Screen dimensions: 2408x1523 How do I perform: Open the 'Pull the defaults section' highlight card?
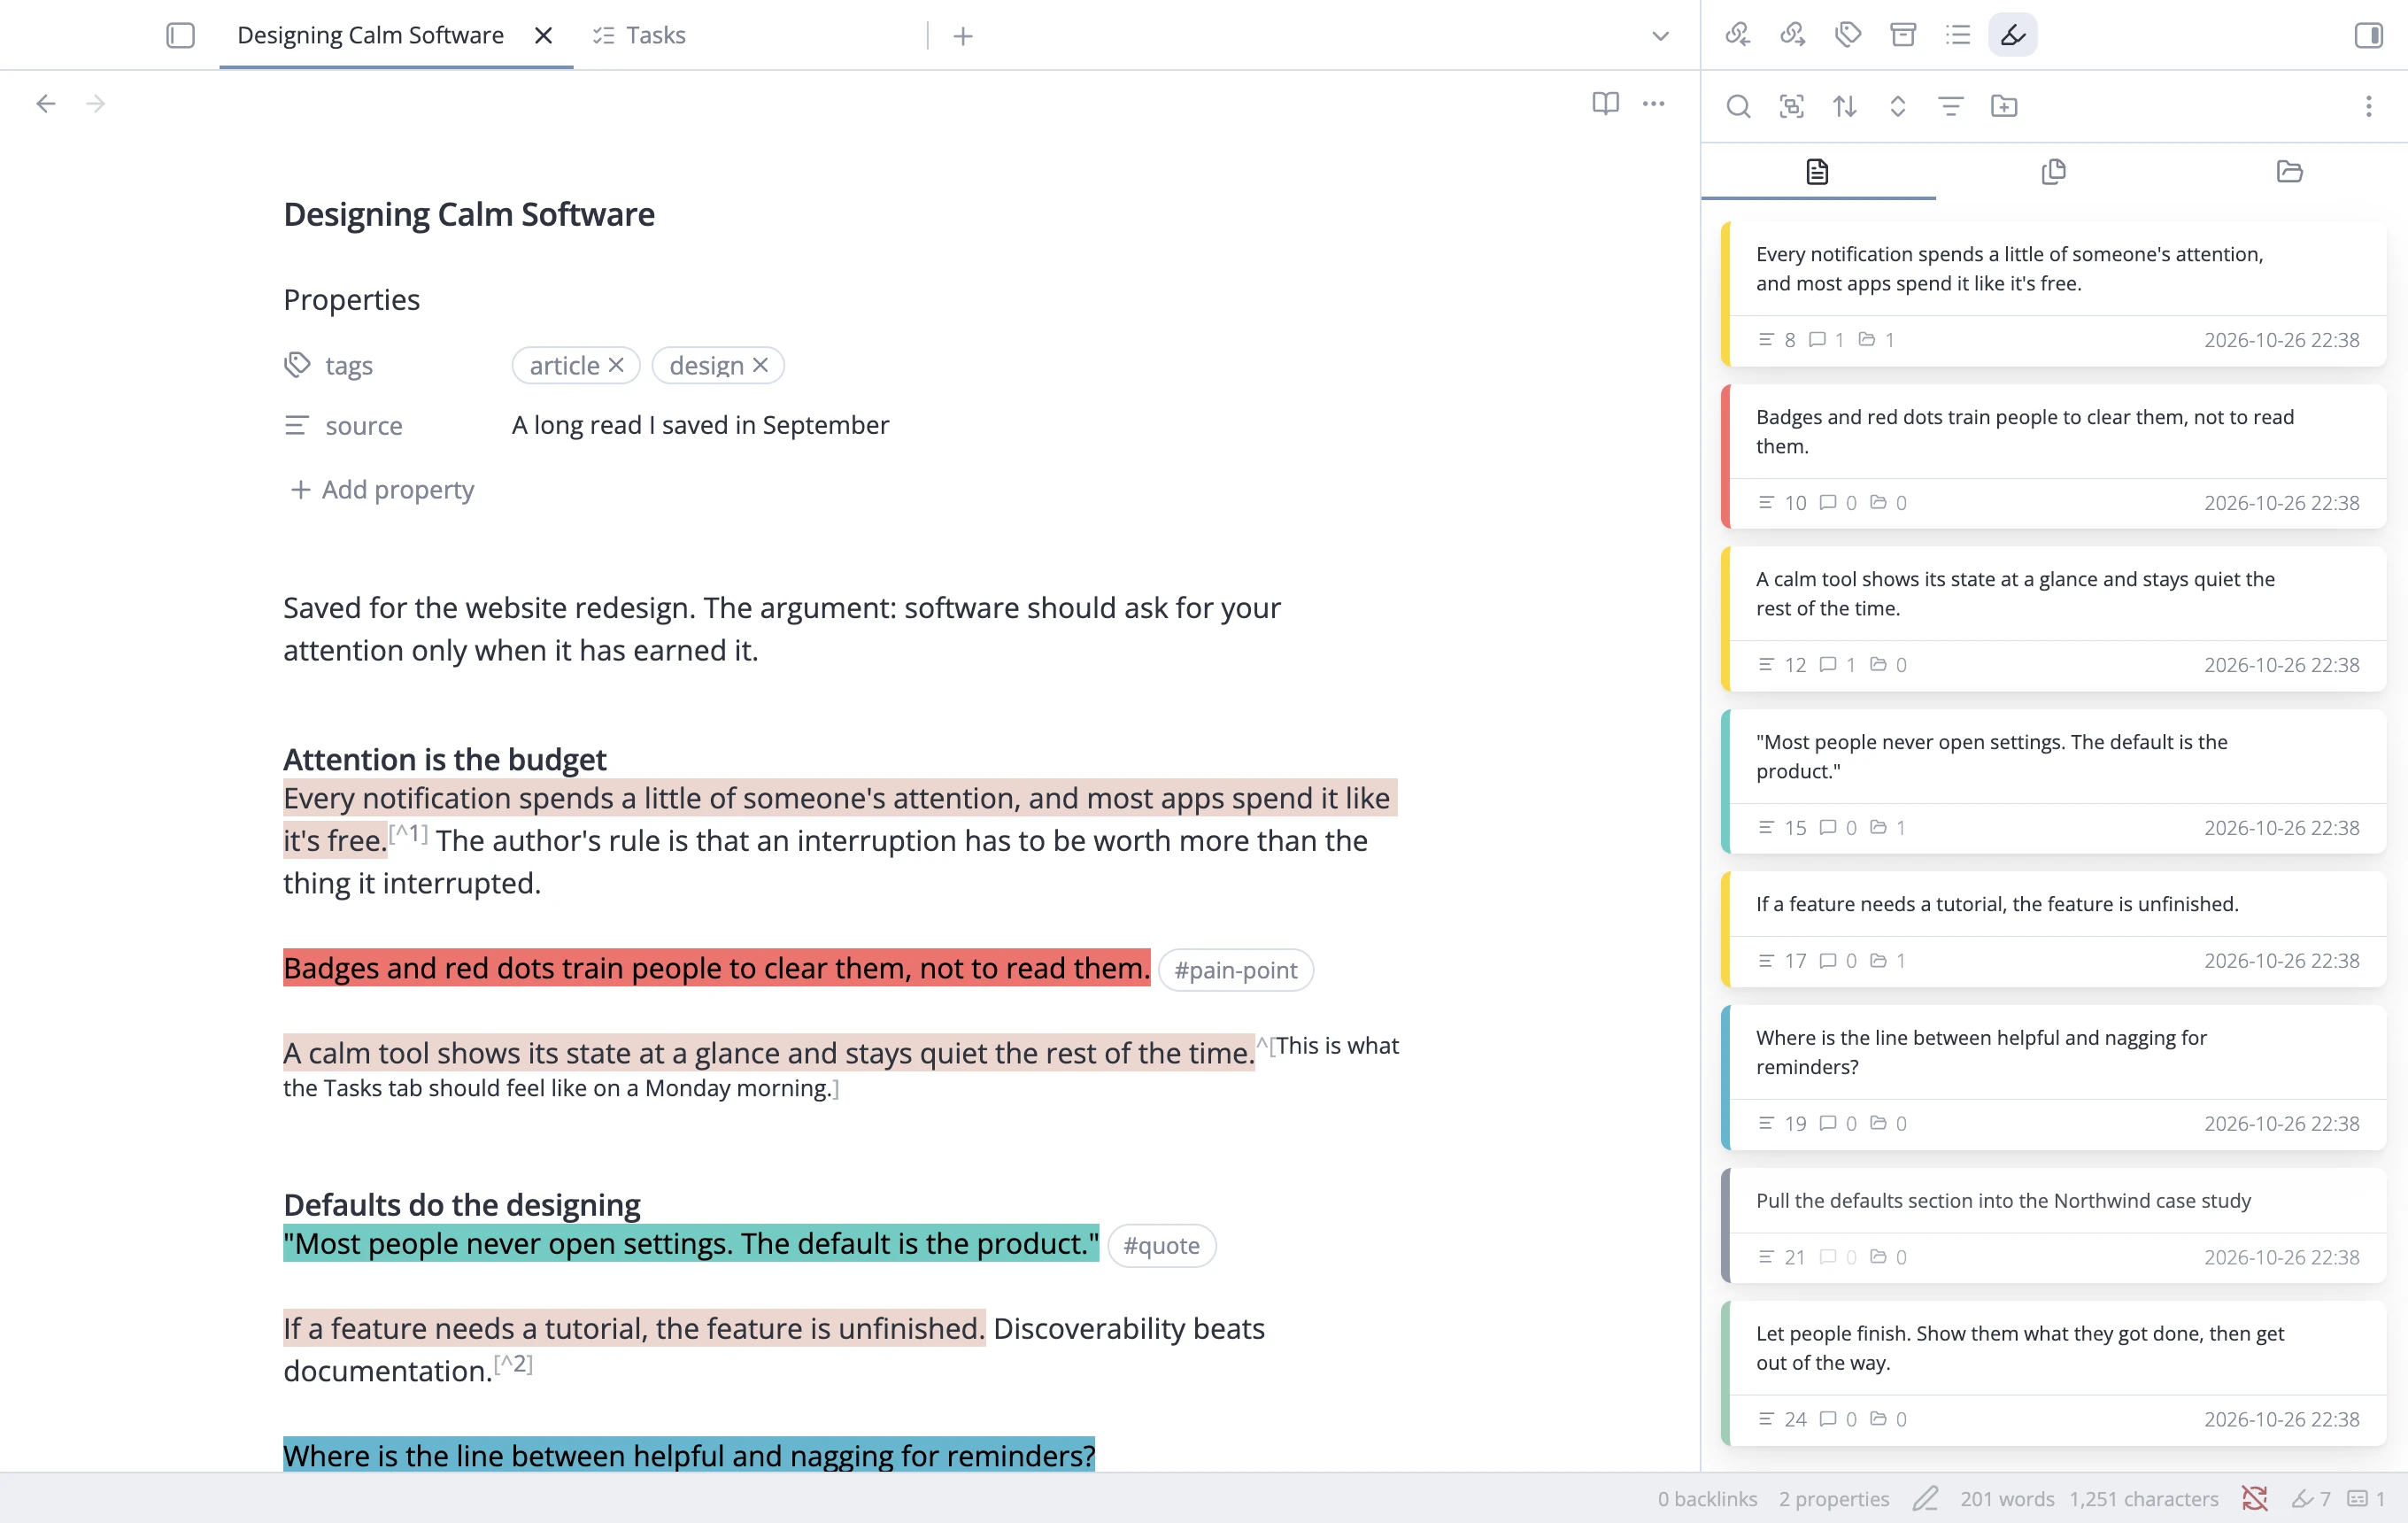click(2053, 1225)
